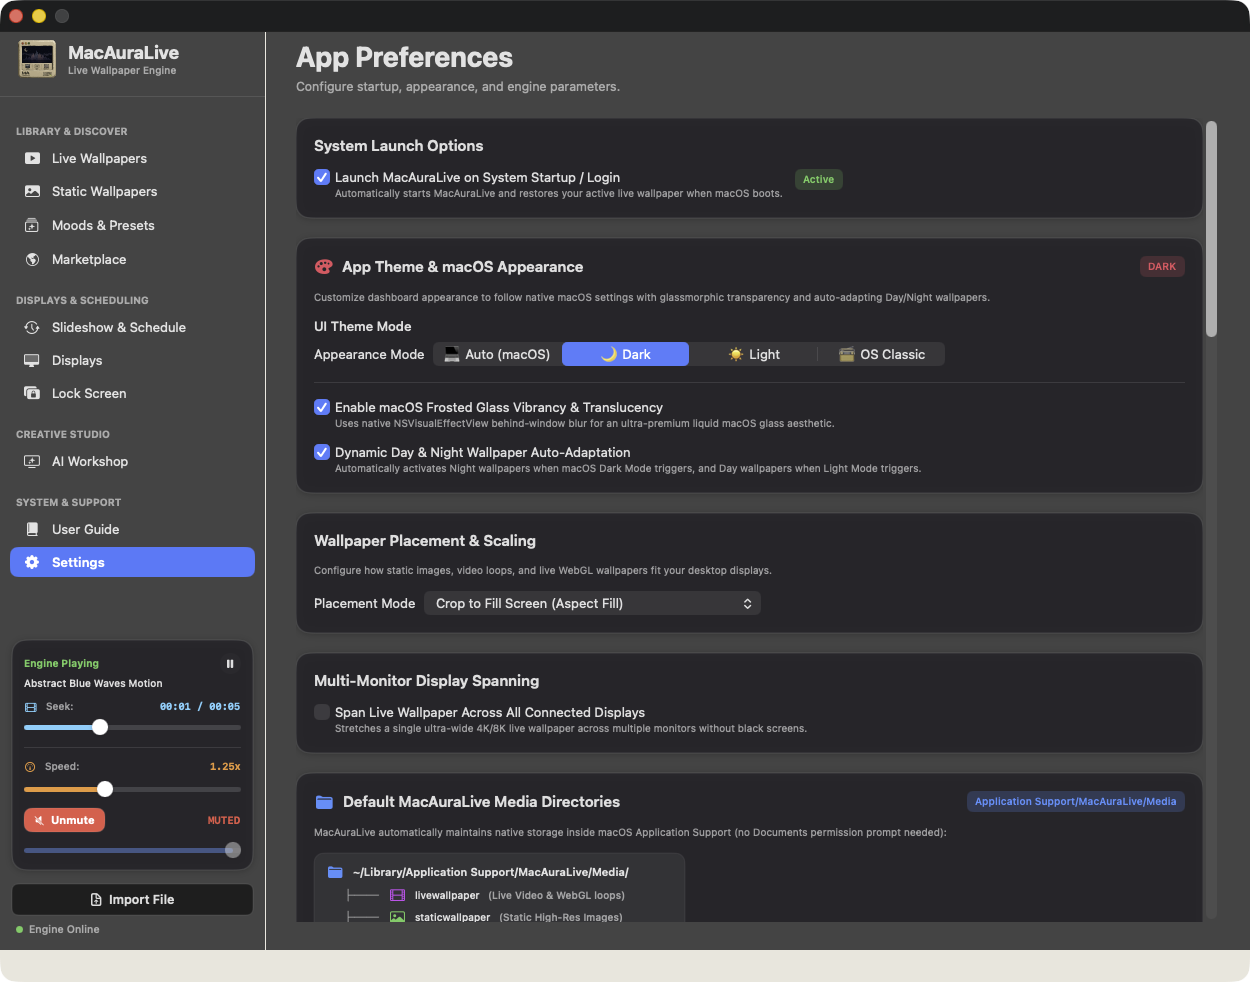The width and height of the screenshot is (1250, 982).
Task: Click the speed gauge icon beside Speed
Action: [30, 767]
